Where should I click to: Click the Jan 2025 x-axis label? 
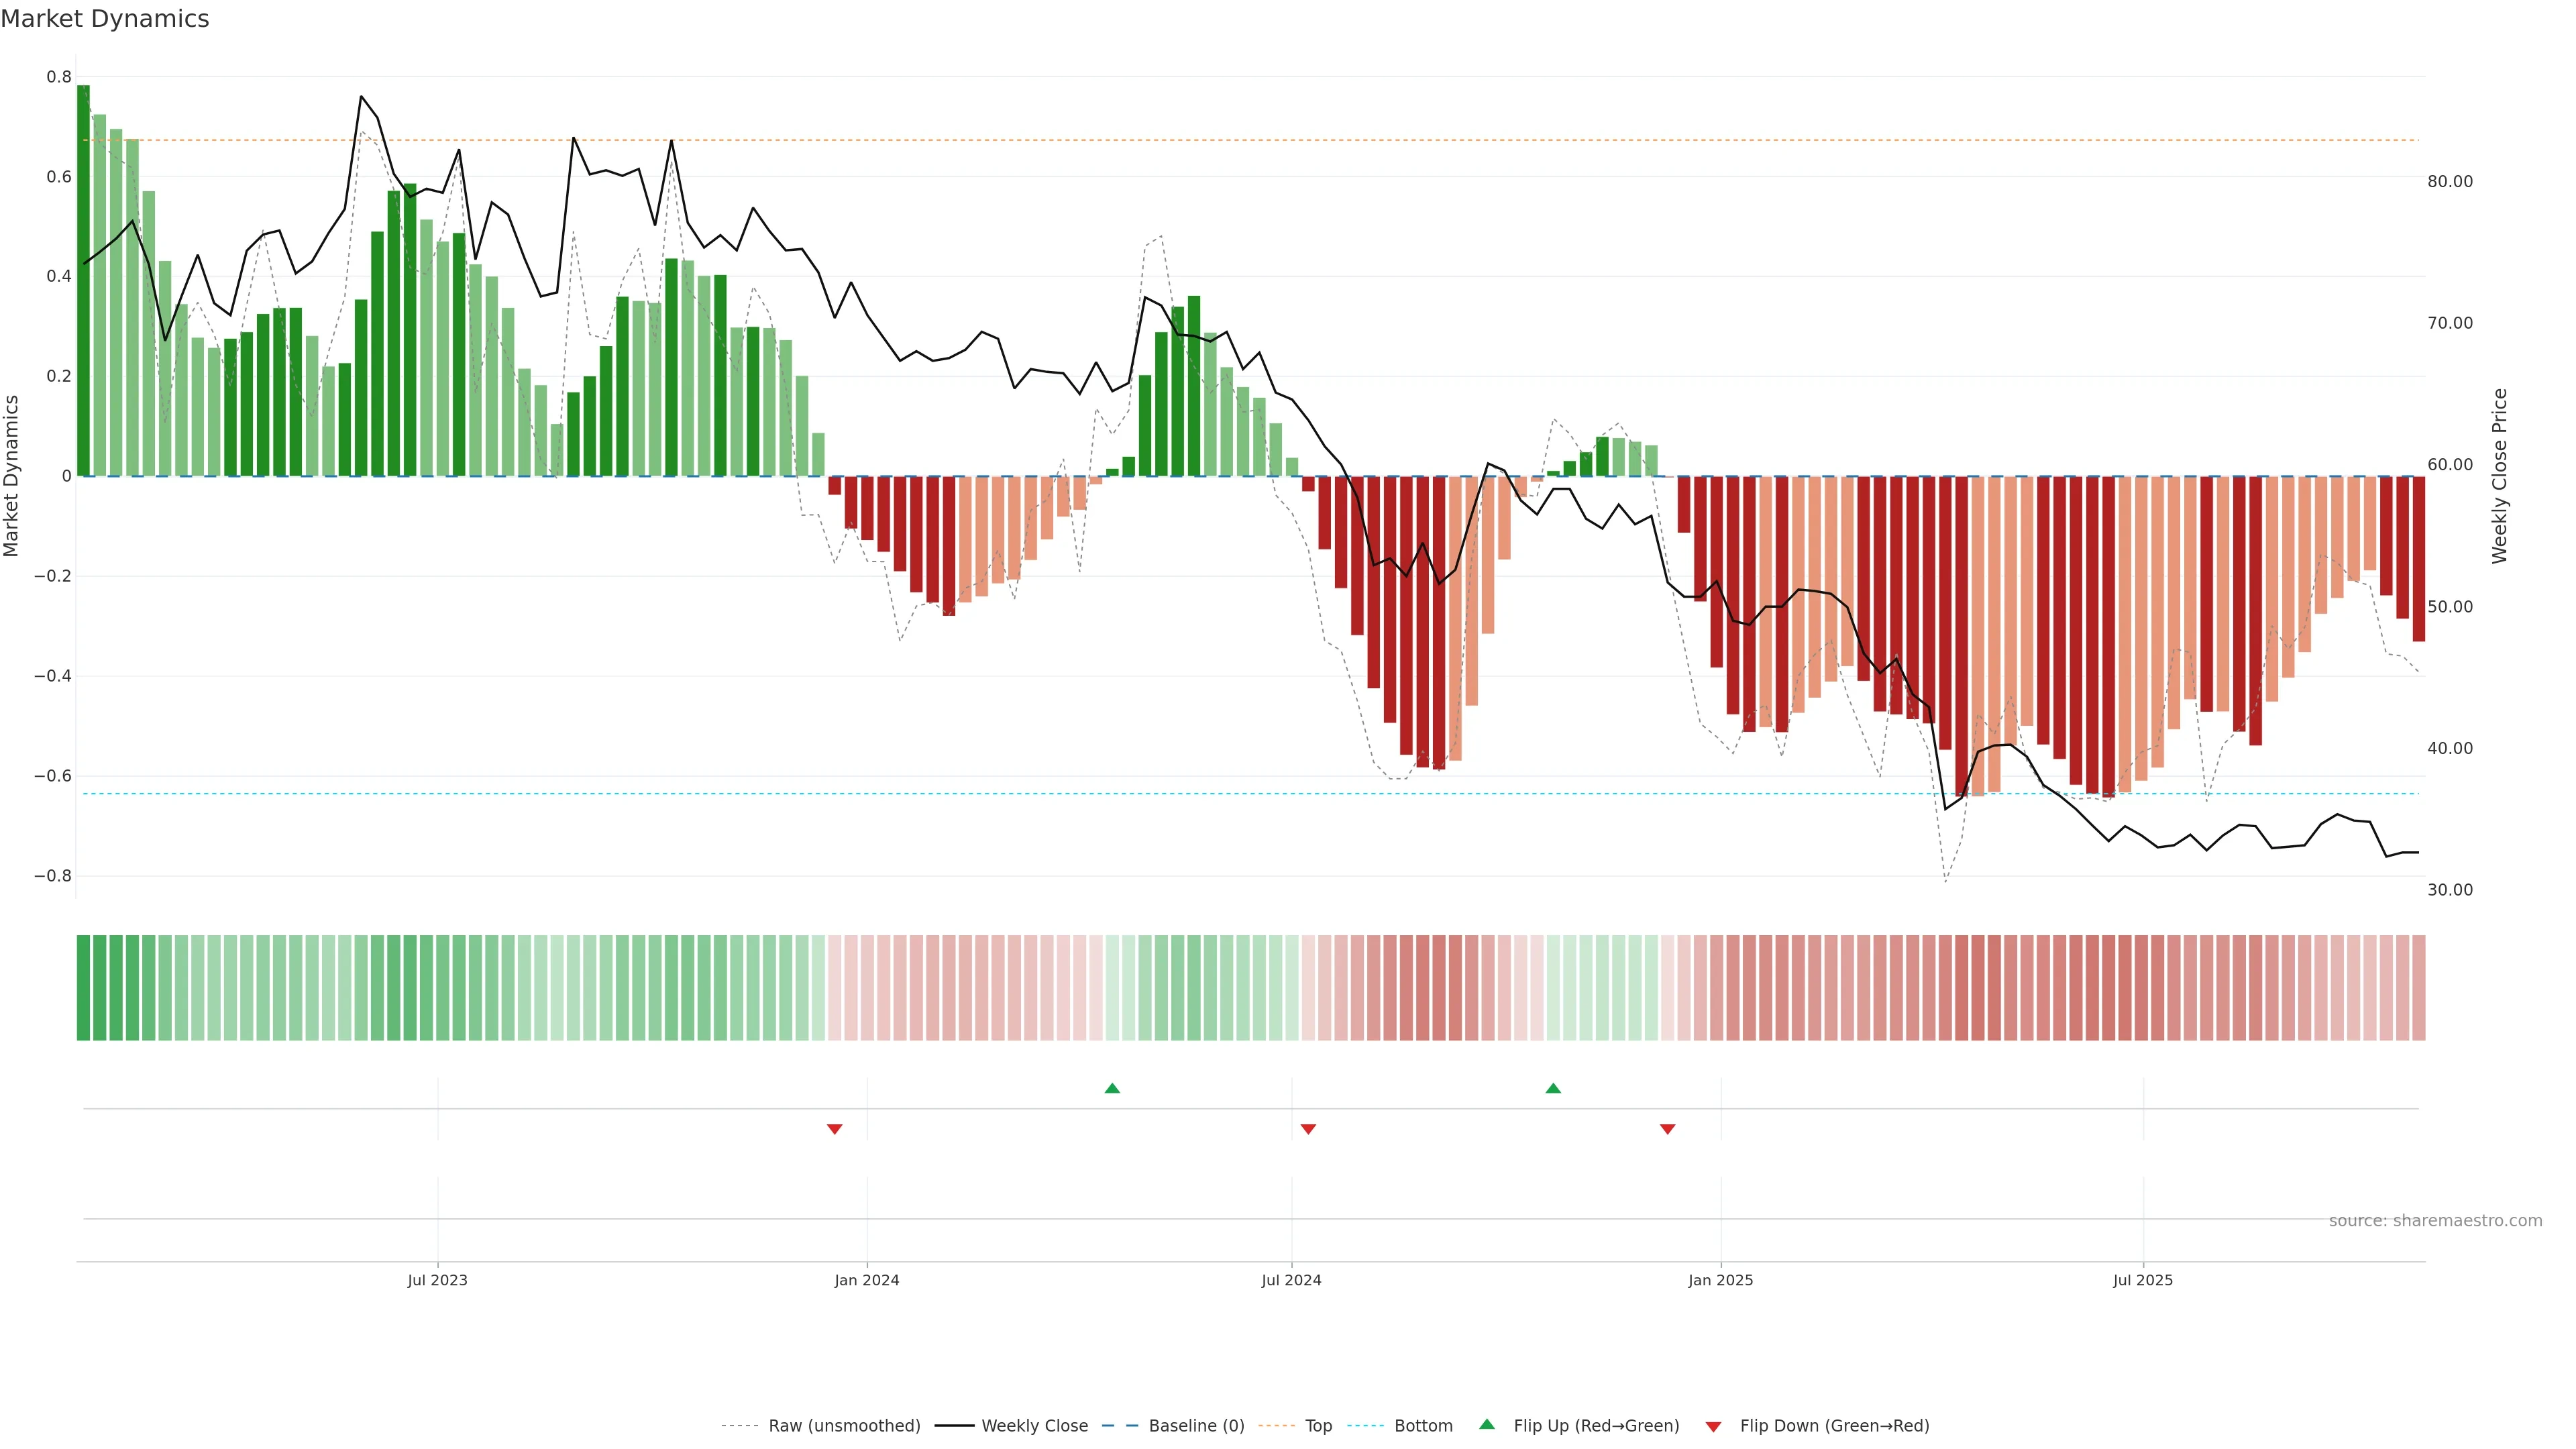click(x=1720, y=1280)
